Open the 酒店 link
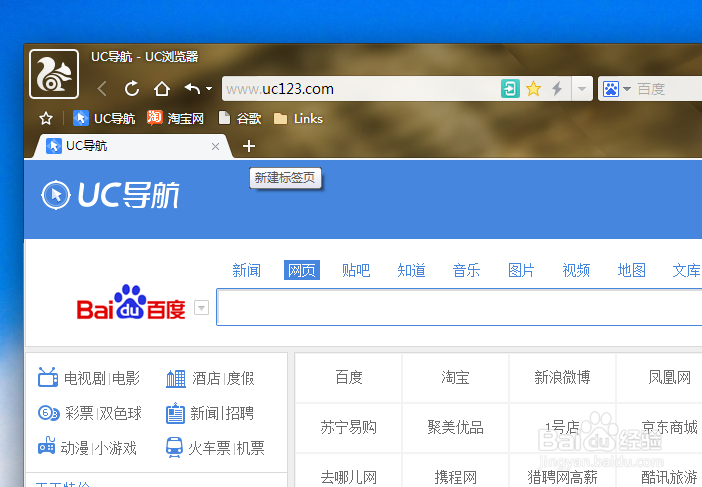This screenshot has height=487, width=702. [x=206, y=378]
